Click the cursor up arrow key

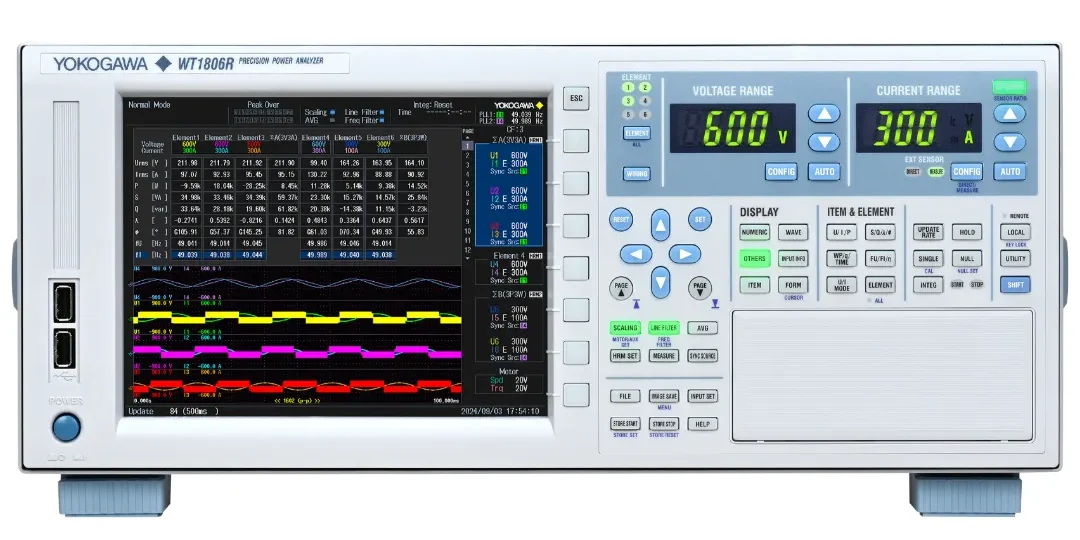(x=661, y=225)
